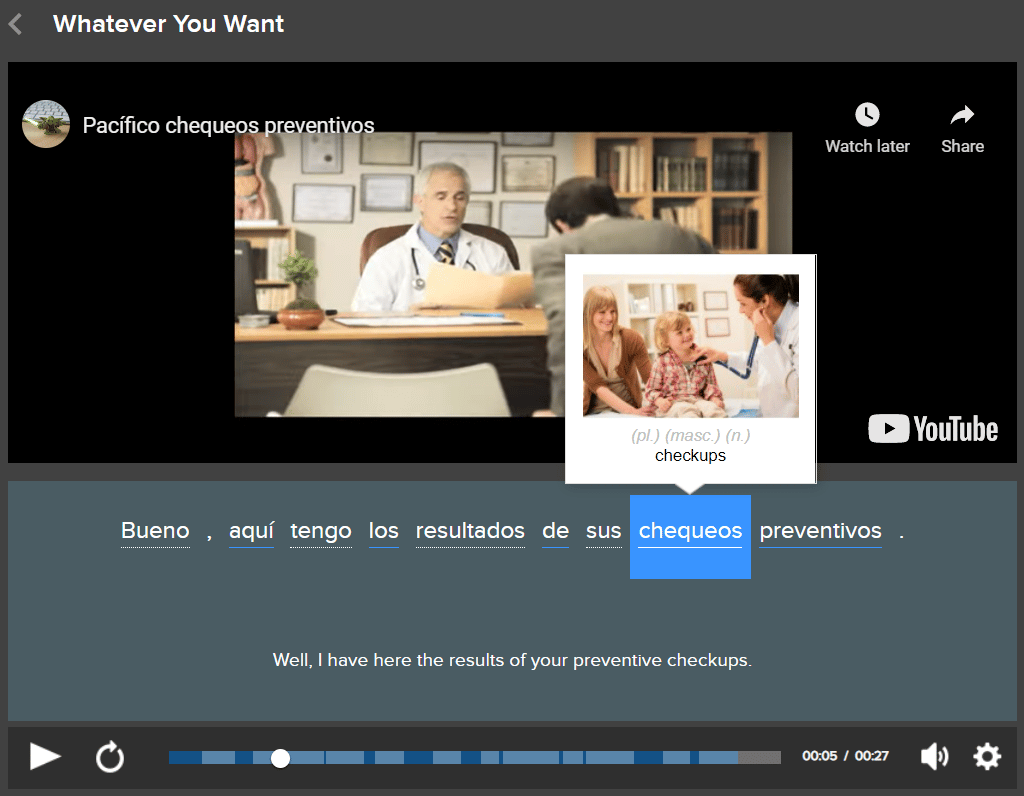Click the checkups definition image in popup
The width and height of the screenshot is (1024, 796).
point(690,346)
